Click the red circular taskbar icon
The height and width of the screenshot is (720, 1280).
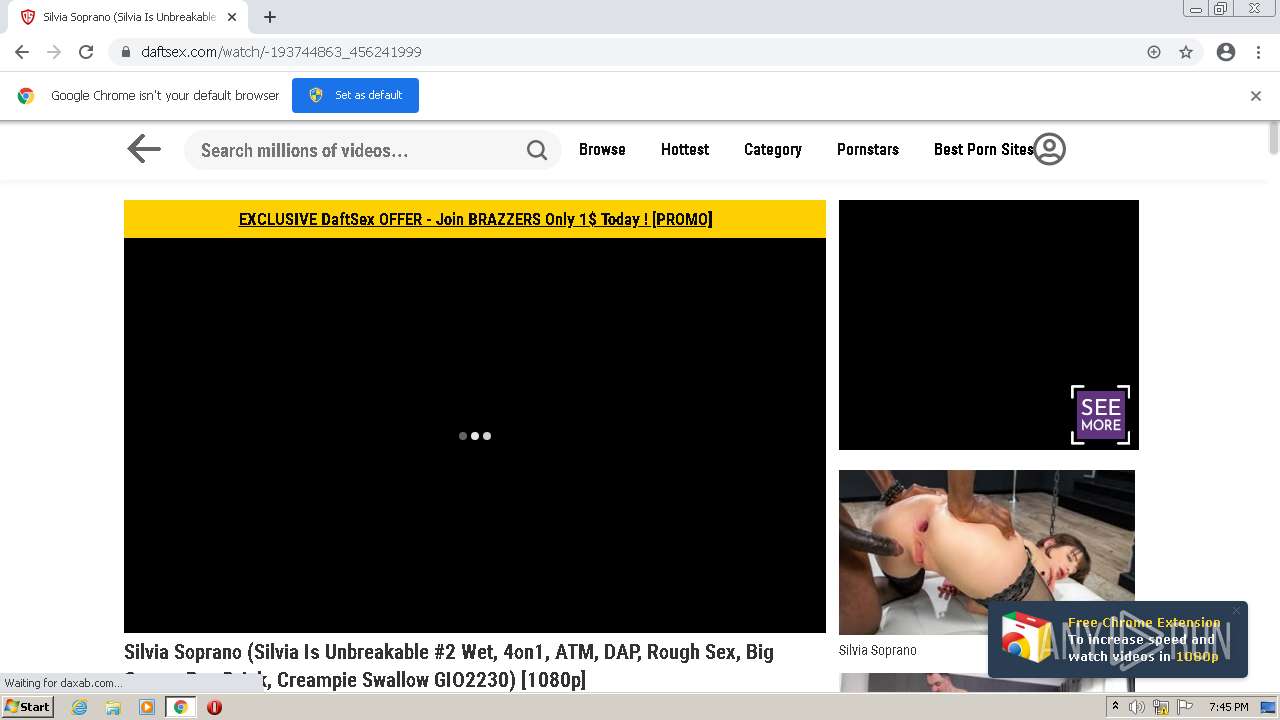pos(214,707)
